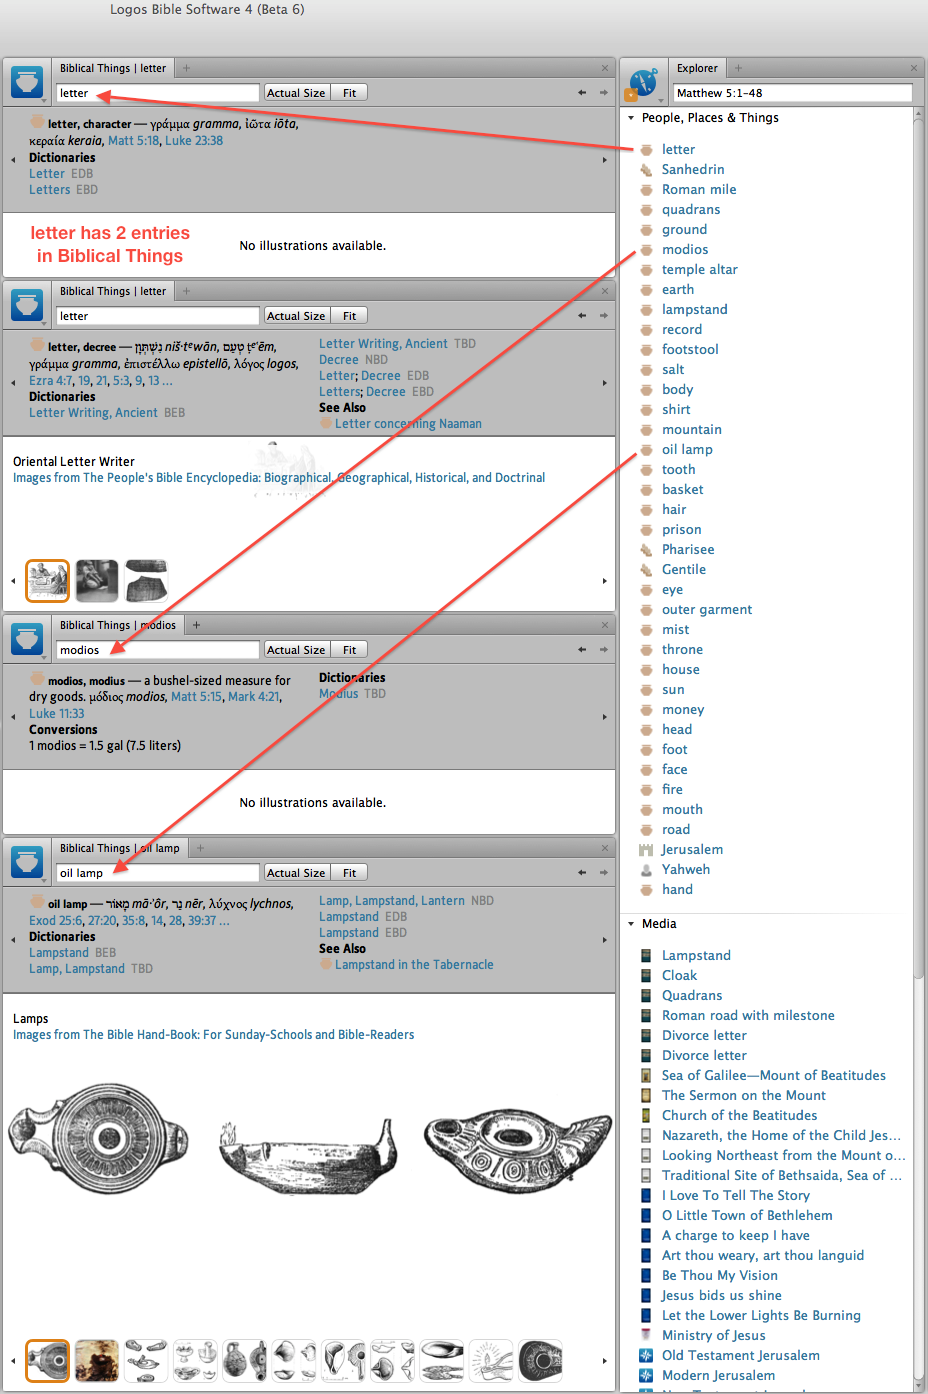
Task: Click the map icon beside Old Testament Jerusalem
Action: tap(646, 1356)
